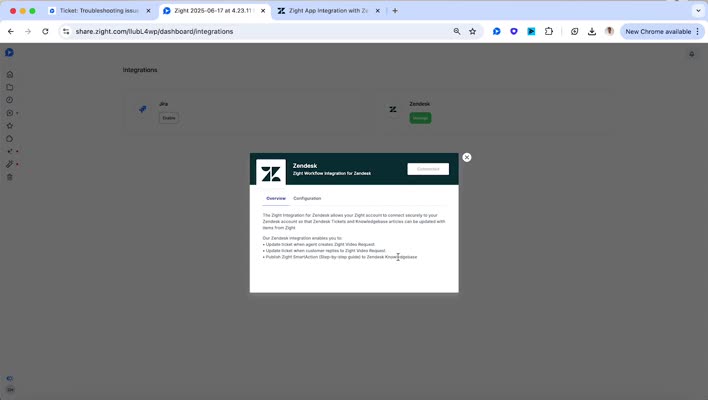Open the Chrome three-dot menu
The image size is (708, 400).
tap(698, 31)
